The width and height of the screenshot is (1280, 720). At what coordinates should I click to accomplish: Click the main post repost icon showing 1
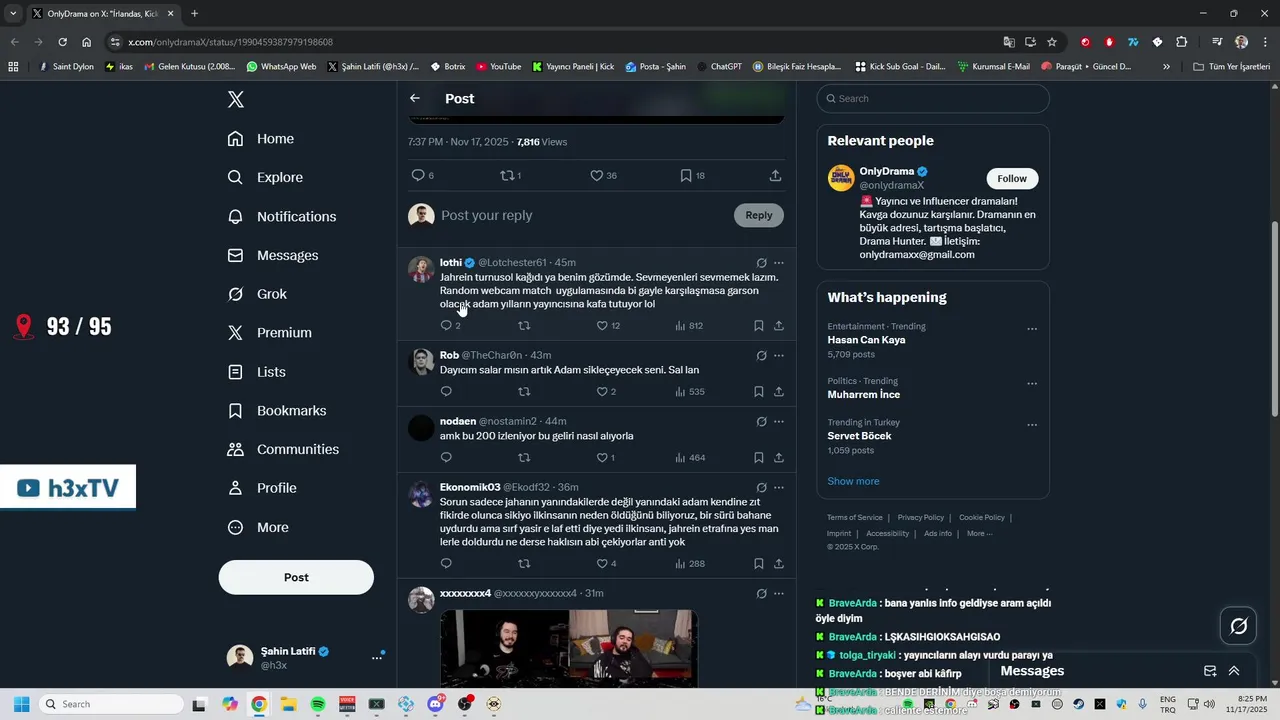510,175
